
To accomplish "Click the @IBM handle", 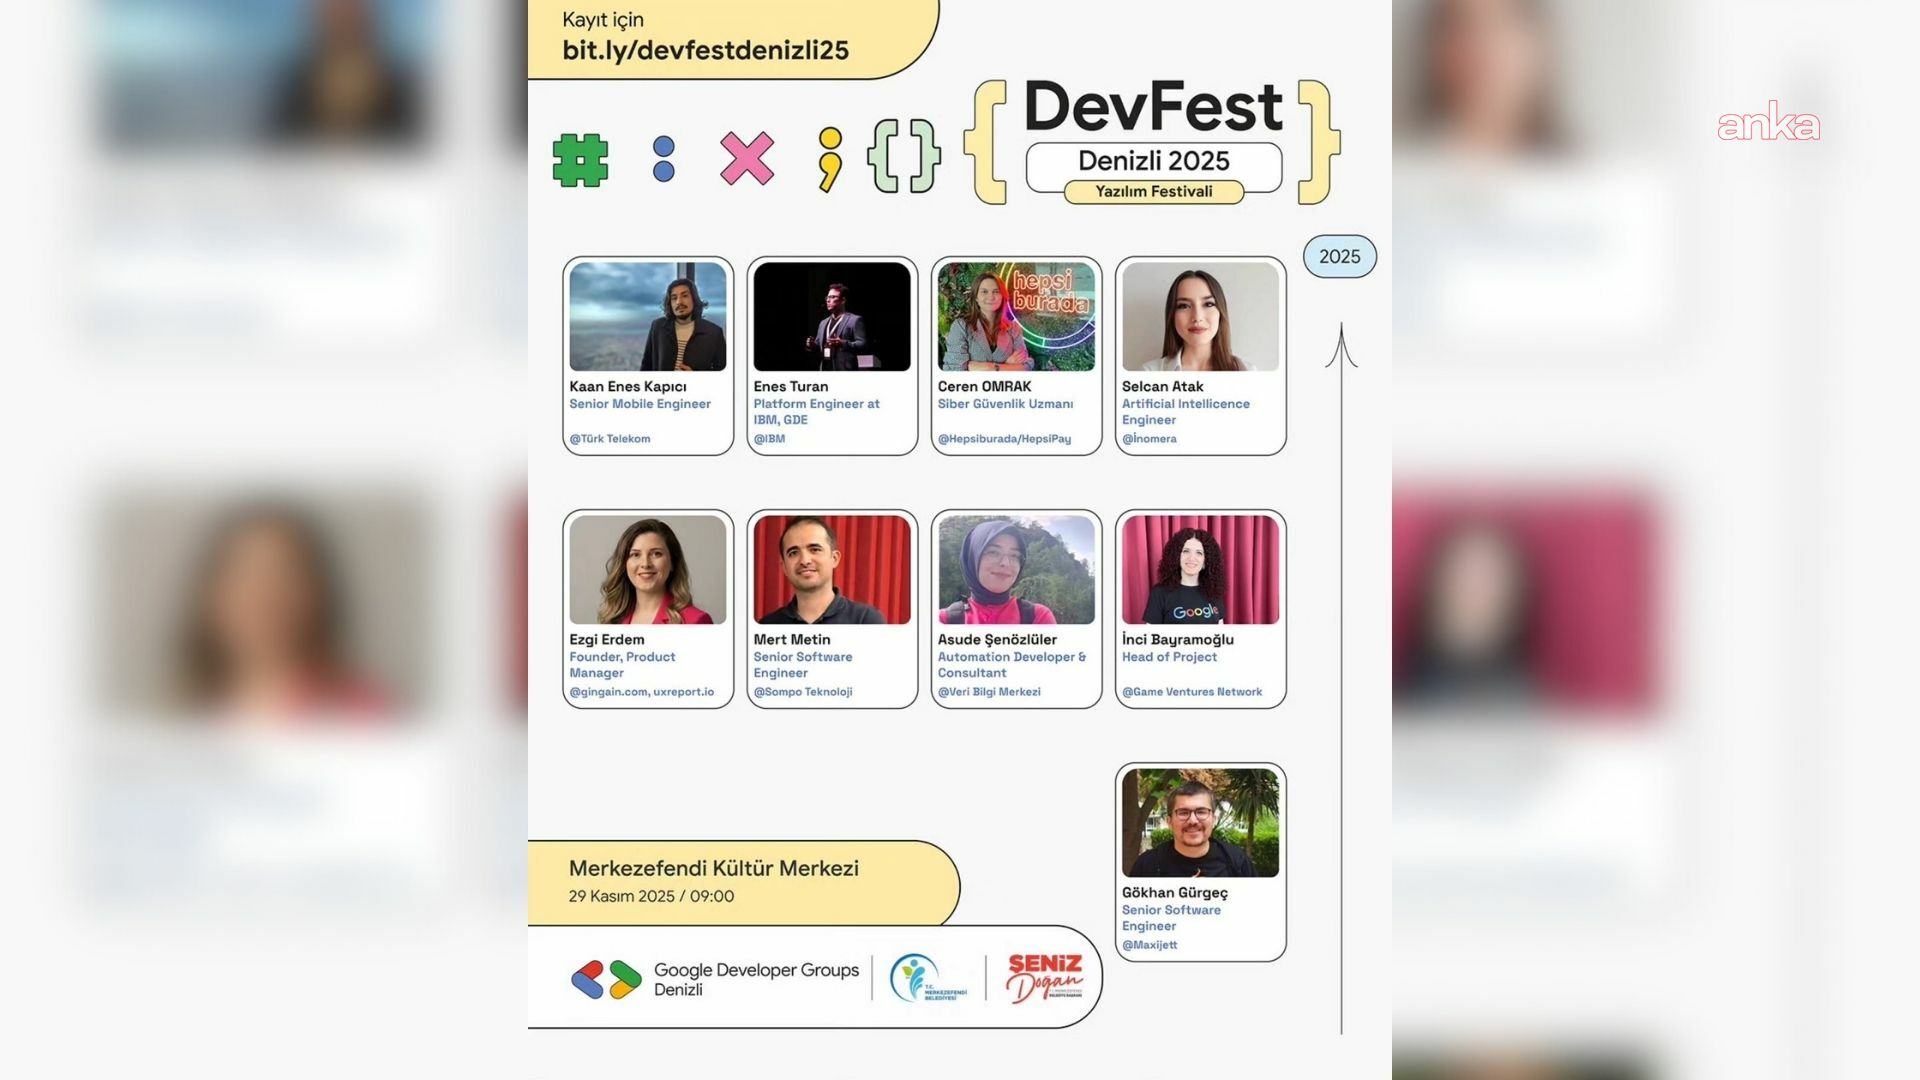I will click(769, 439).
